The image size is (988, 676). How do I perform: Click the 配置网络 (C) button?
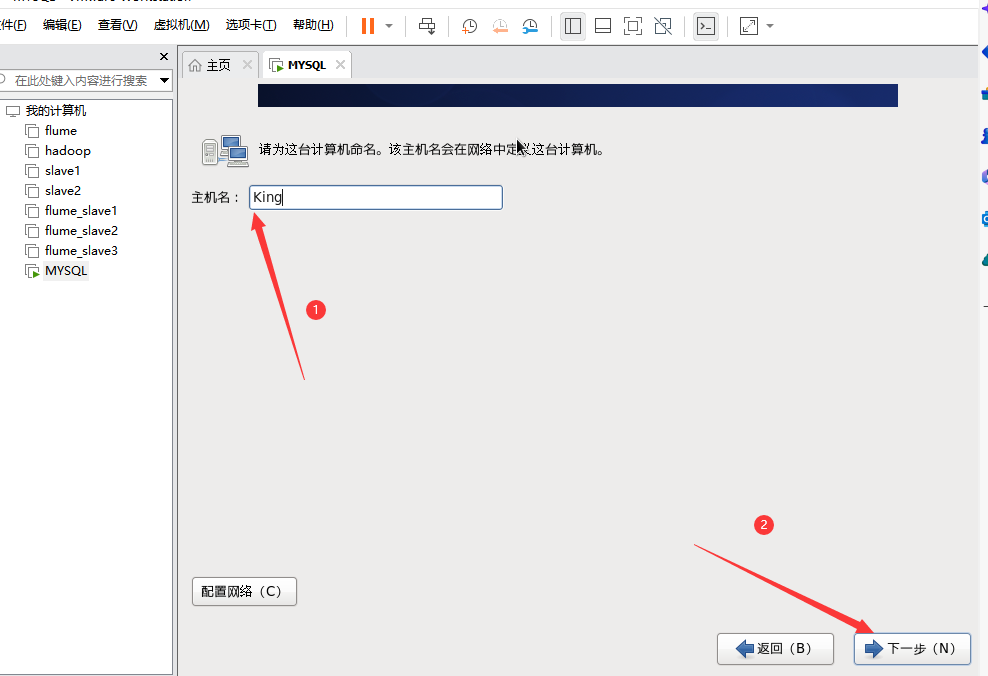coord(244,592)
